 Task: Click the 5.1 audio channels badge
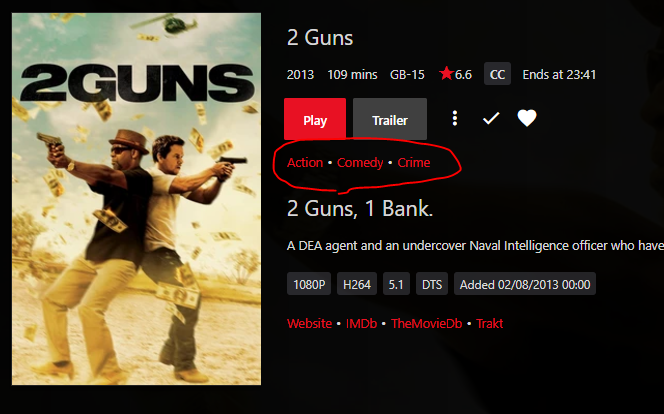pyautogui.click(x=396, y=284)
